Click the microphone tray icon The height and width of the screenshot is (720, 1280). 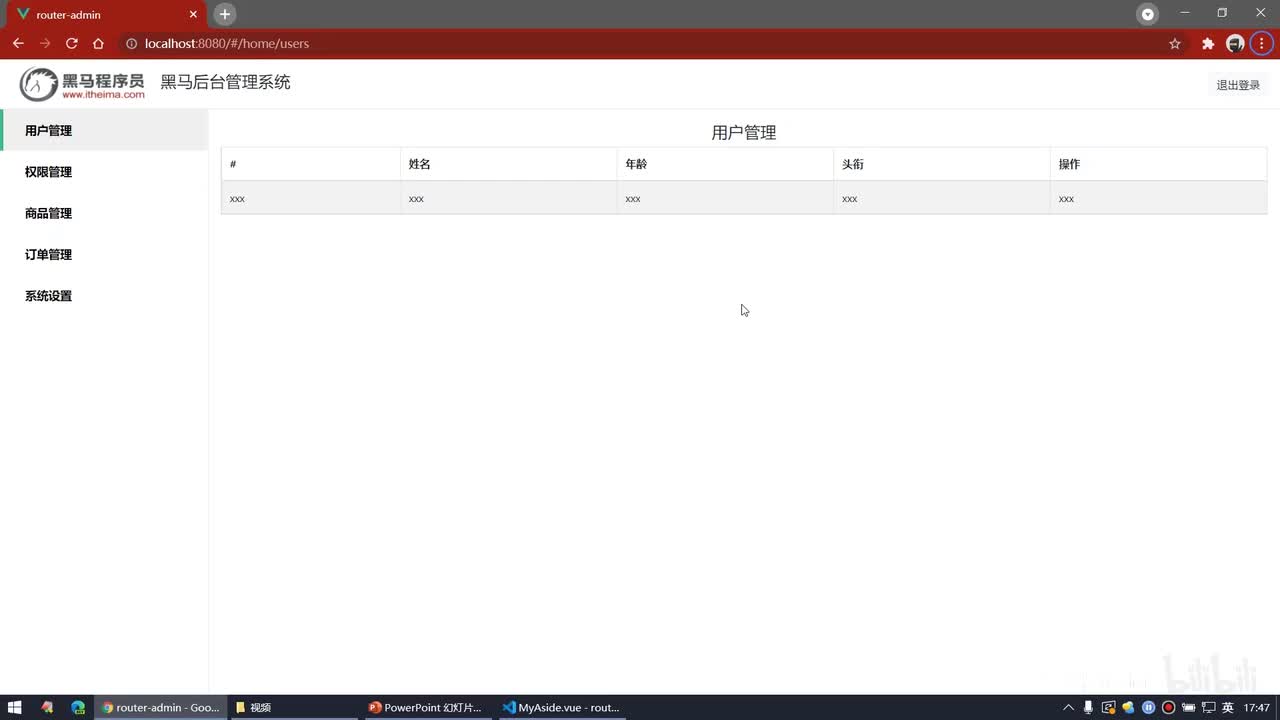click(x=1088, y=707)
